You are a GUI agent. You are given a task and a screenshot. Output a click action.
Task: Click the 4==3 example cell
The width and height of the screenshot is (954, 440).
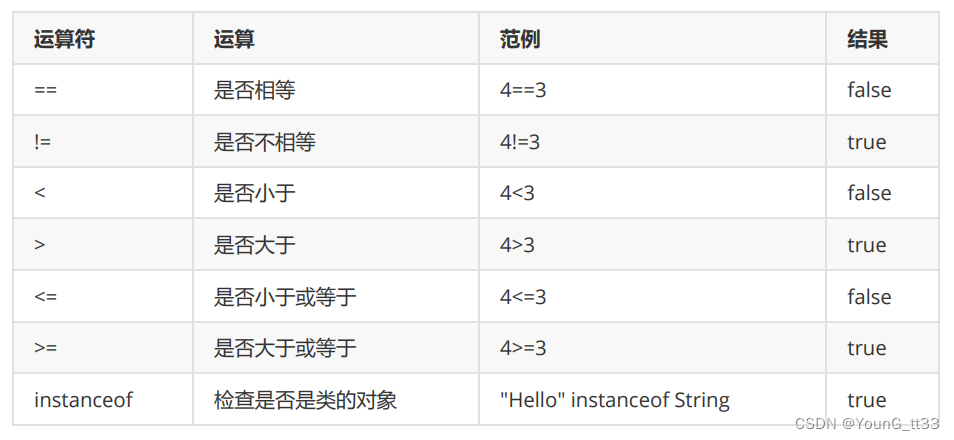click(x=652, y=90)
